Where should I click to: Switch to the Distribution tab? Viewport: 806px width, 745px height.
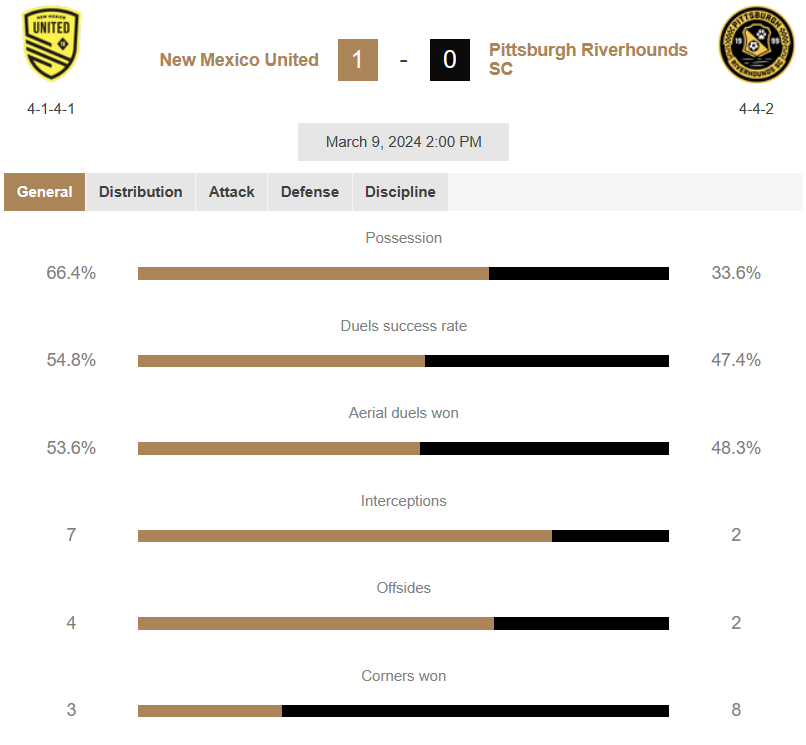coord(140,192)
